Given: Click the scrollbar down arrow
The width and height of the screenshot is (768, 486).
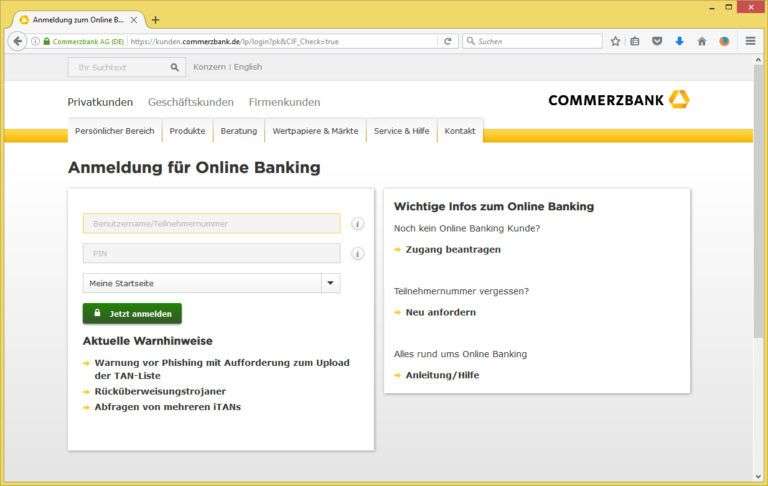Looking at the screenshot, I should [x=758, y=476].
